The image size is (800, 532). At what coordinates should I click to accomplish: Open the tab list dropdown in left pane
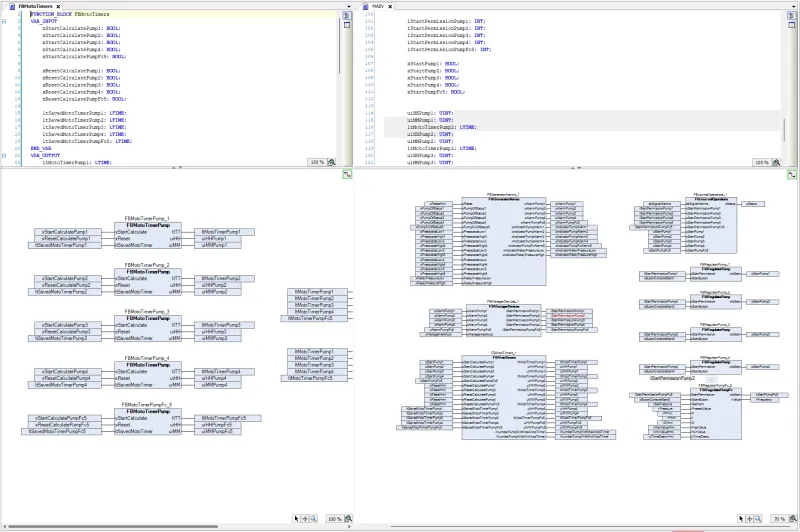click(348, 6)
